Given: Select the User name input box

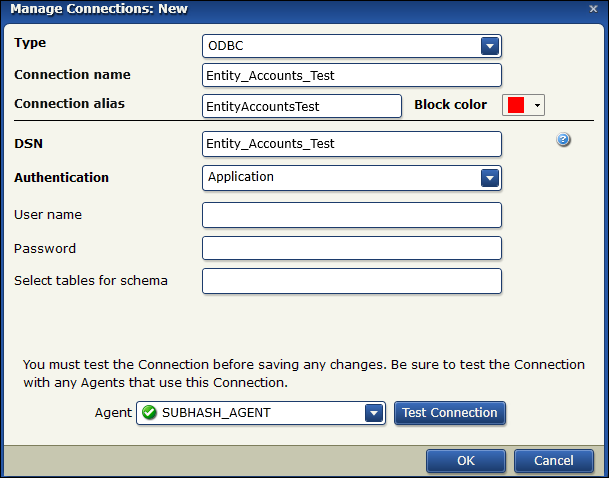Looking at the screenshot, I should (x=351, y=215).
